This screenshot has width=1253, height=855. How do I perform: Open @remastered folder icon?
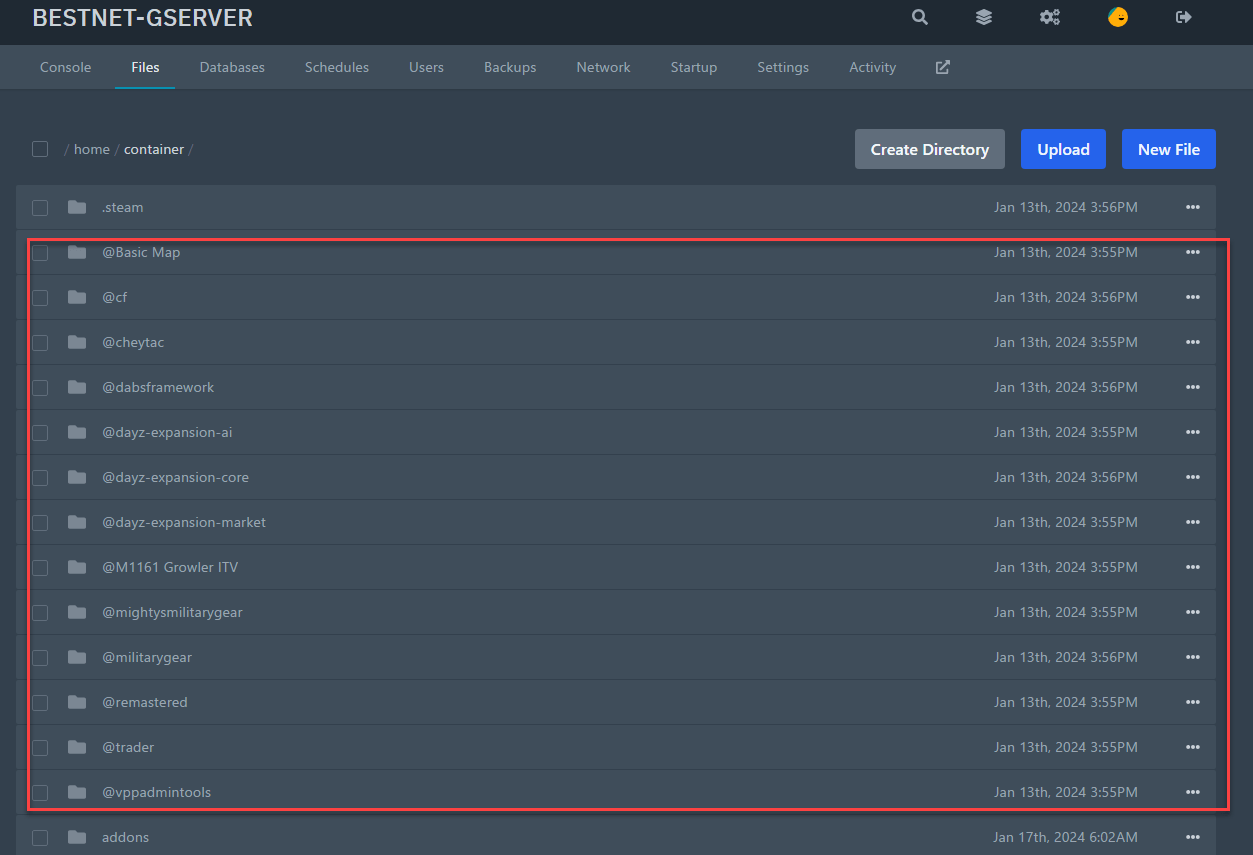77,702
